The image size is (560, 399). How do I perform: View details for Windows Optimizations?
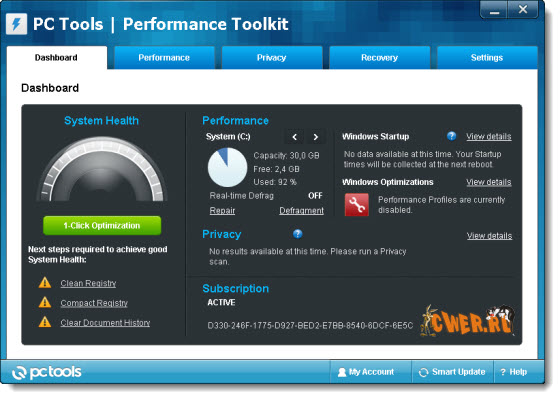[x=489, y=182]
